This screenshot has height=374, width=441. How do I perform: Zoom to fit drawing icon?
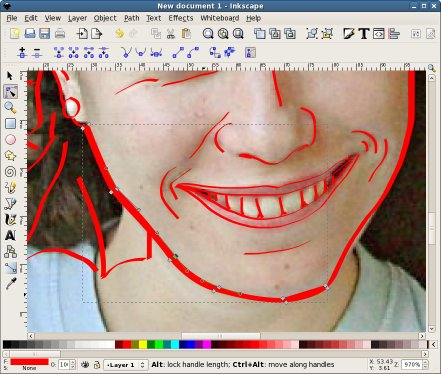(223, 34)
